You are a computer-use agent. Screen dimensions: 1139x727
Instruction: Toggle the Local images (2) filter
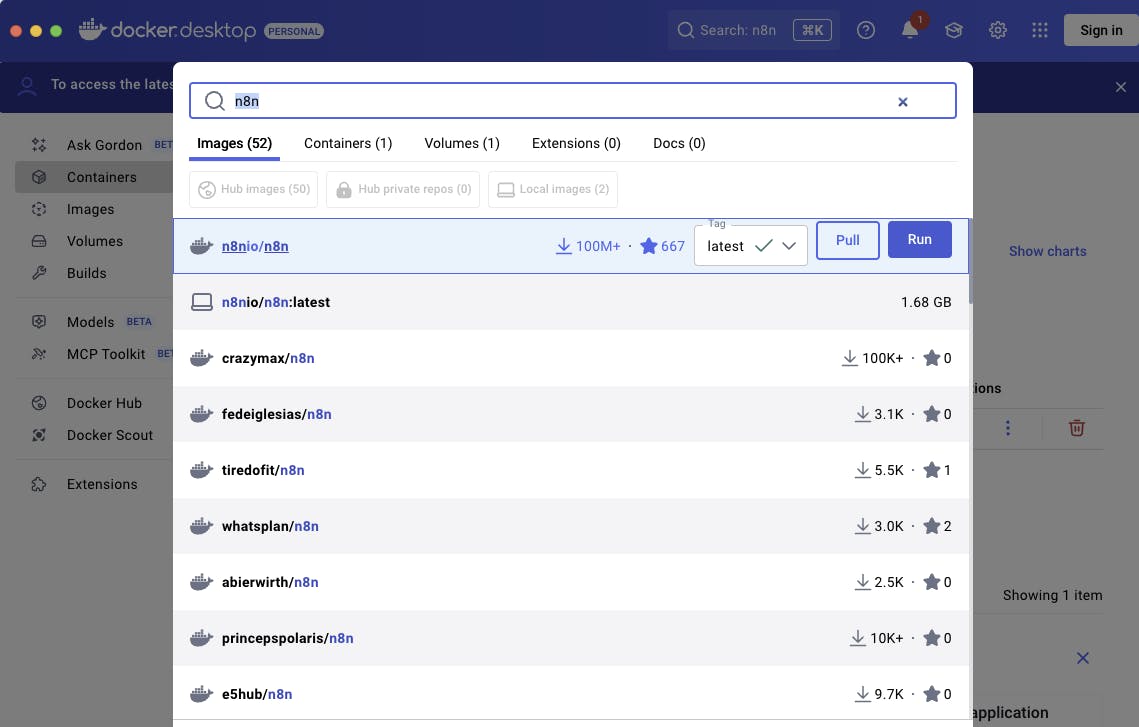pos(553,190)
